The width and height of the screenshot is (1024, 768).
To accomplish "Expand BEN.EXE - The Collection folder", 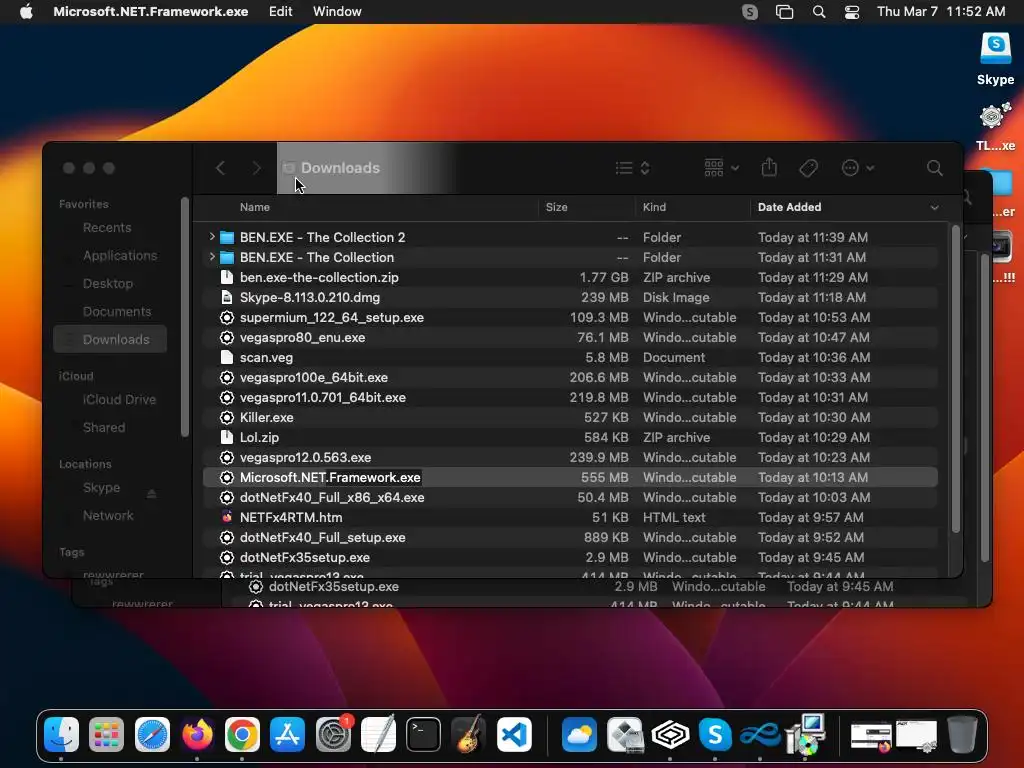I will pos(212,257).
